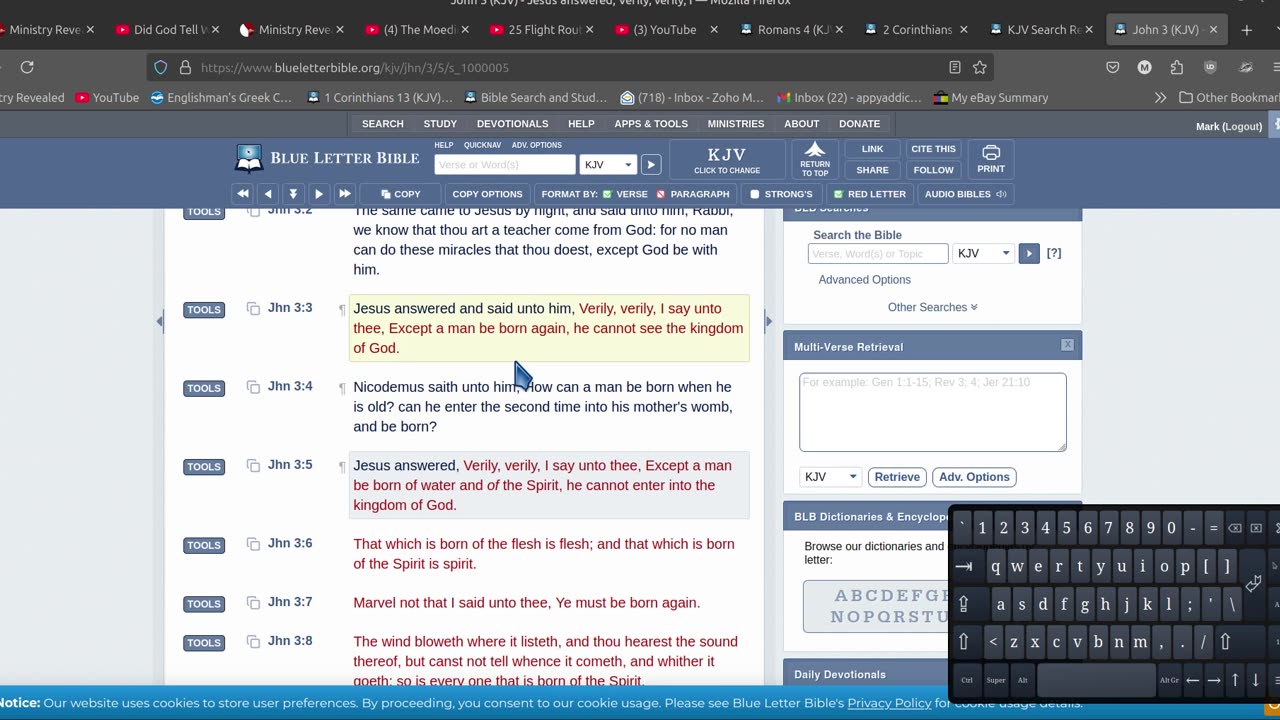This screenshot has height=720, width=1280.
Task: Click the Retrieve button
Action: (897, 477)
